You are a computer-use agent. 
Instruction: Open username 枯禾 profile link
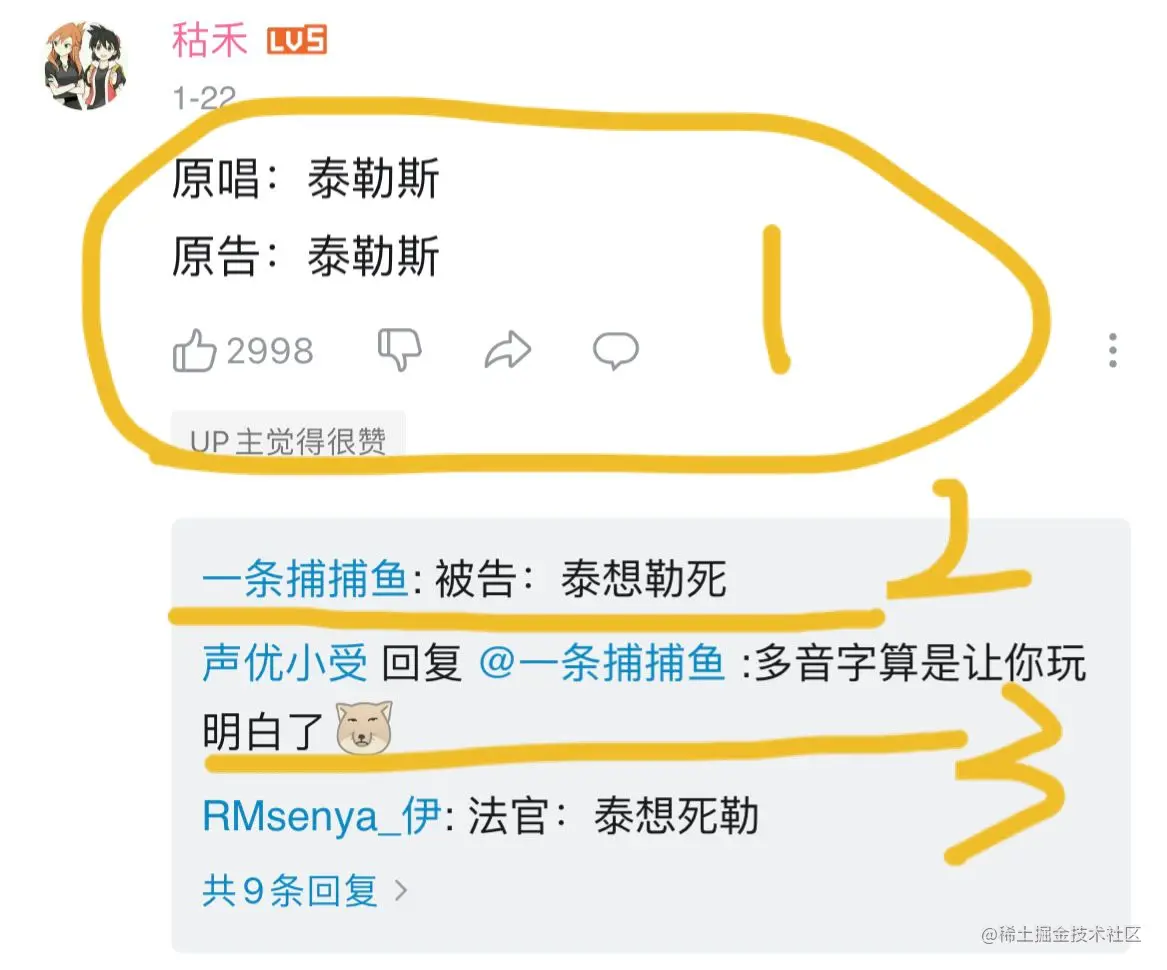click(x=209, y=39)
